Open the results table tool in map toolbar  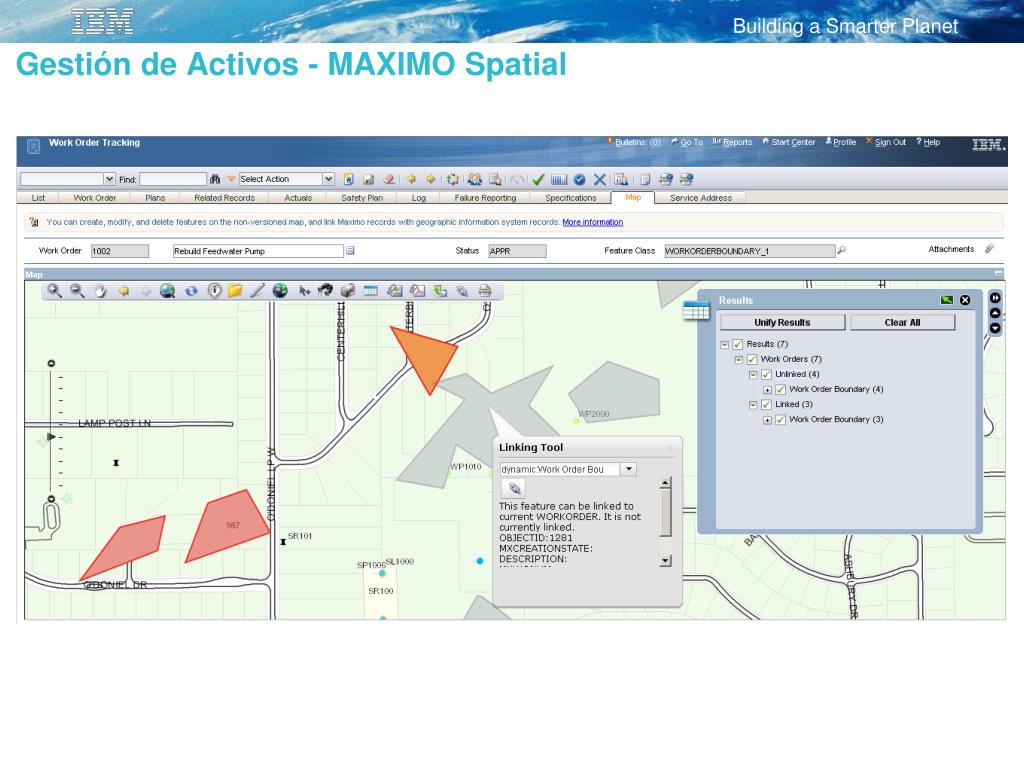tap(371, 291)
